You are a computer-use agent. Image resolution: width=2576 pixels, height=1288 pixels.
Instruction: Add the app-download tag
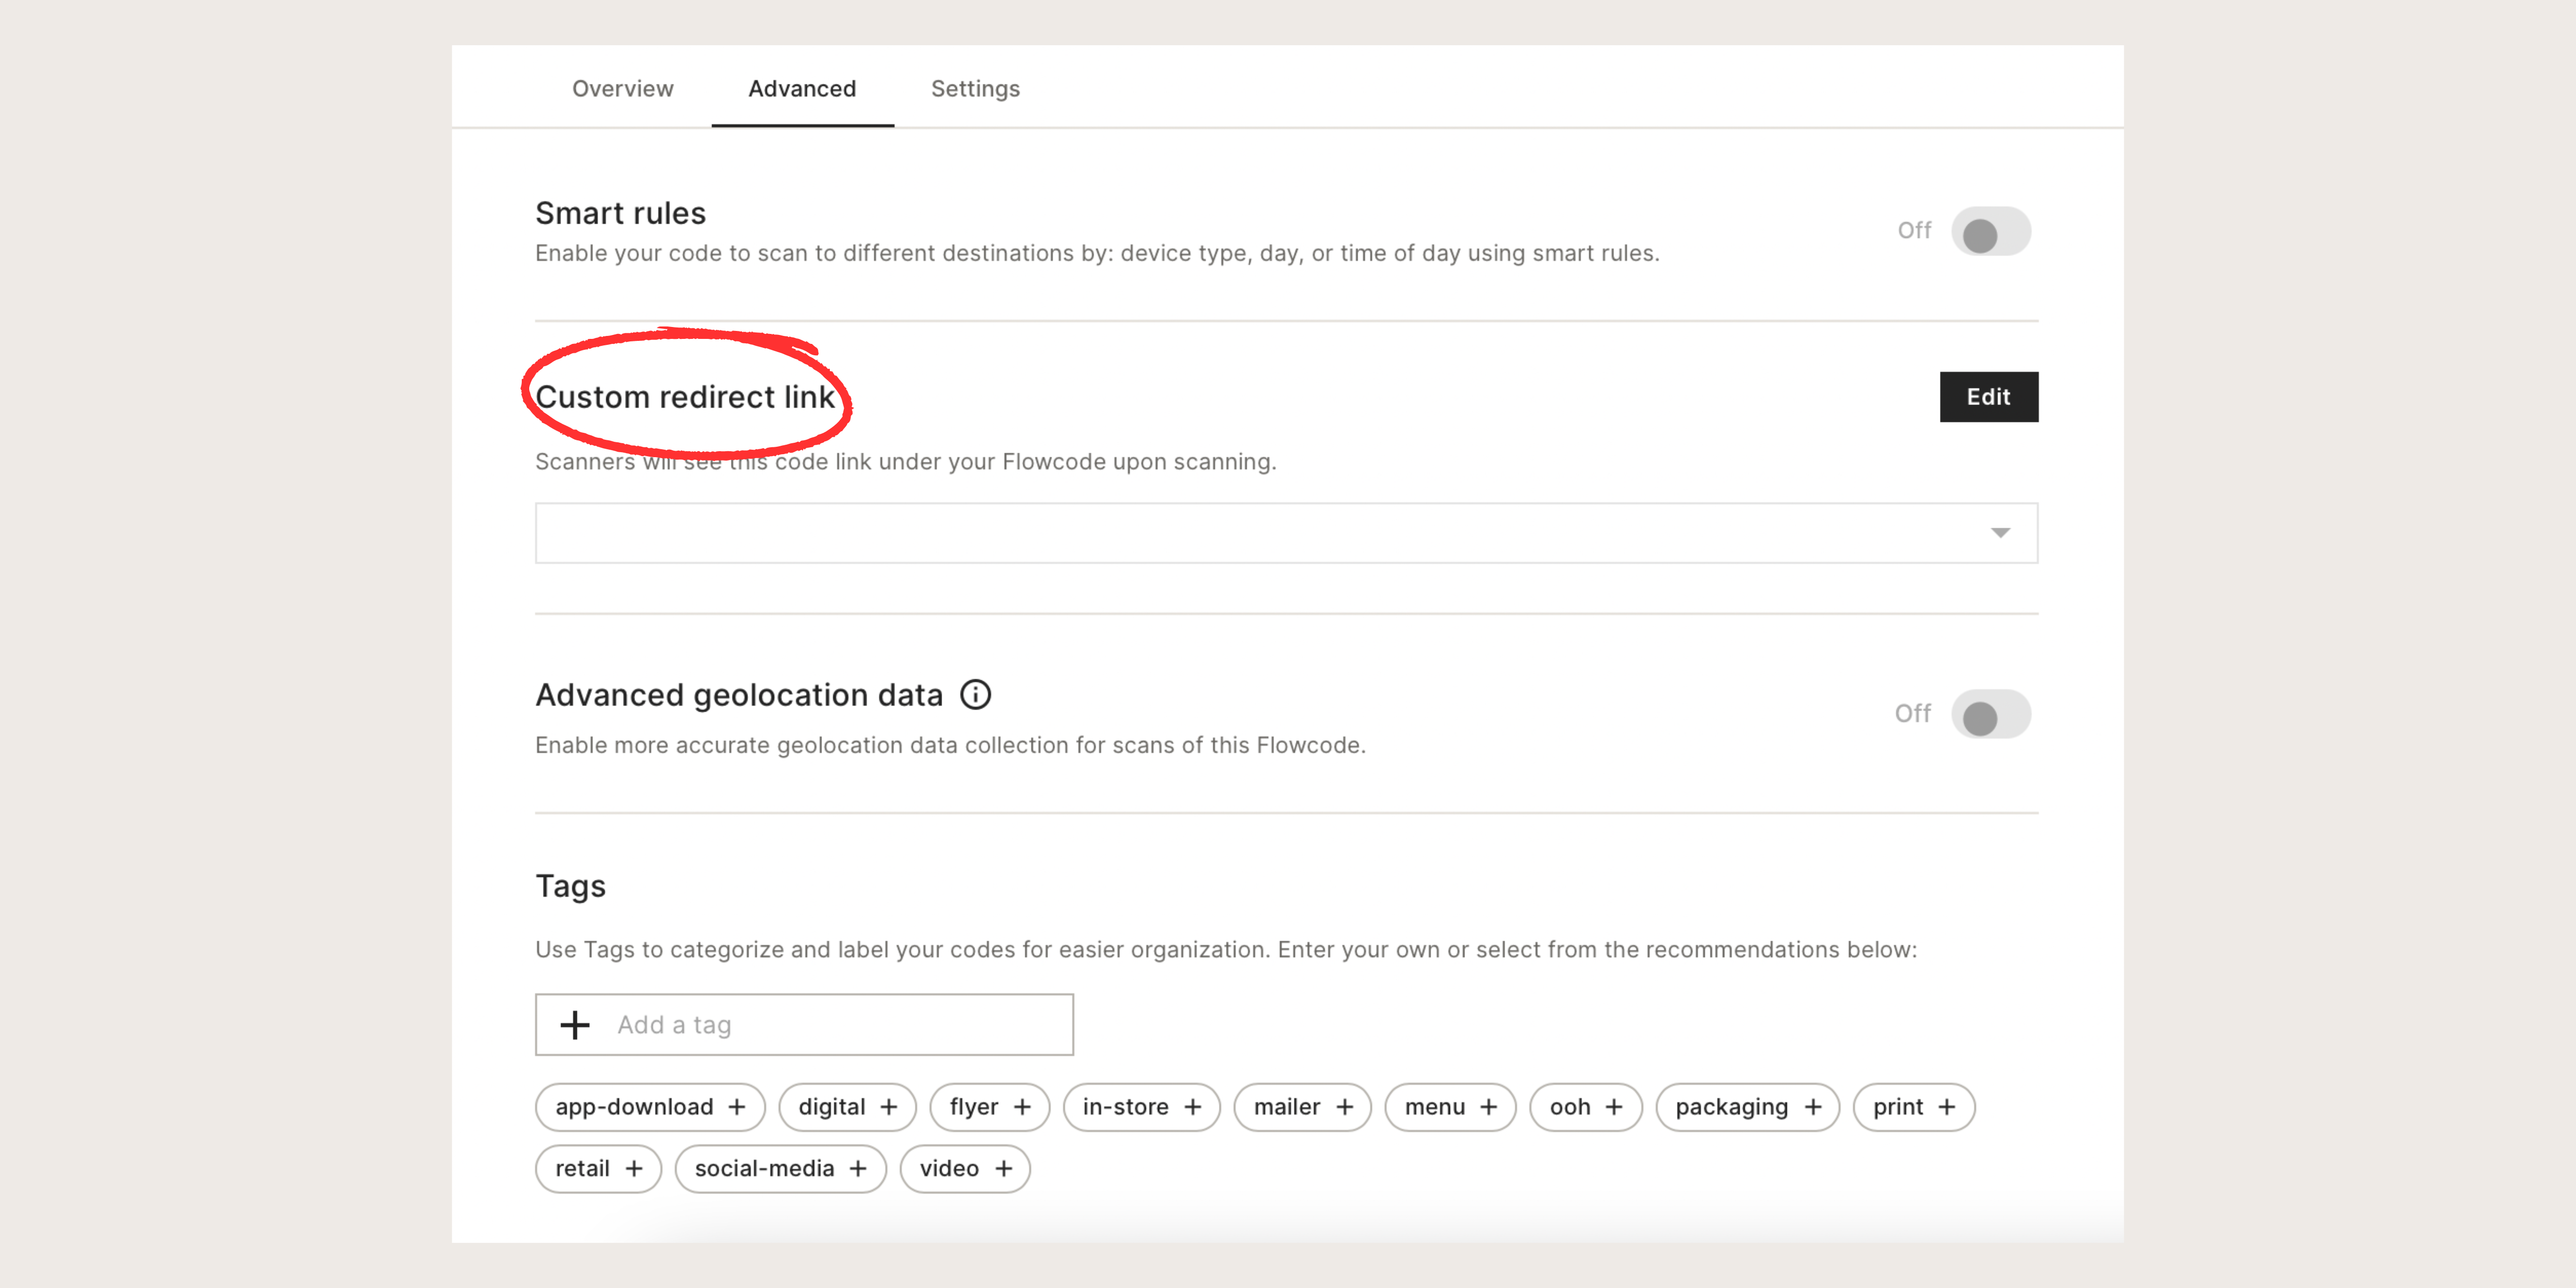[650, 1107]
